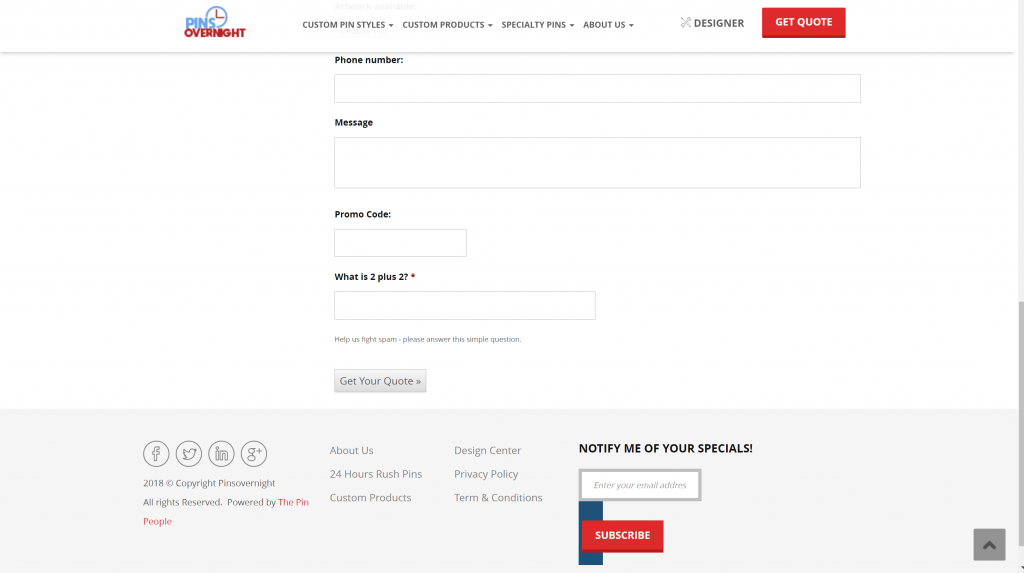This screenshot has height=573, width=1024.
Task: Click the scroll-to-top arrow button
Action: click(988, 545)
